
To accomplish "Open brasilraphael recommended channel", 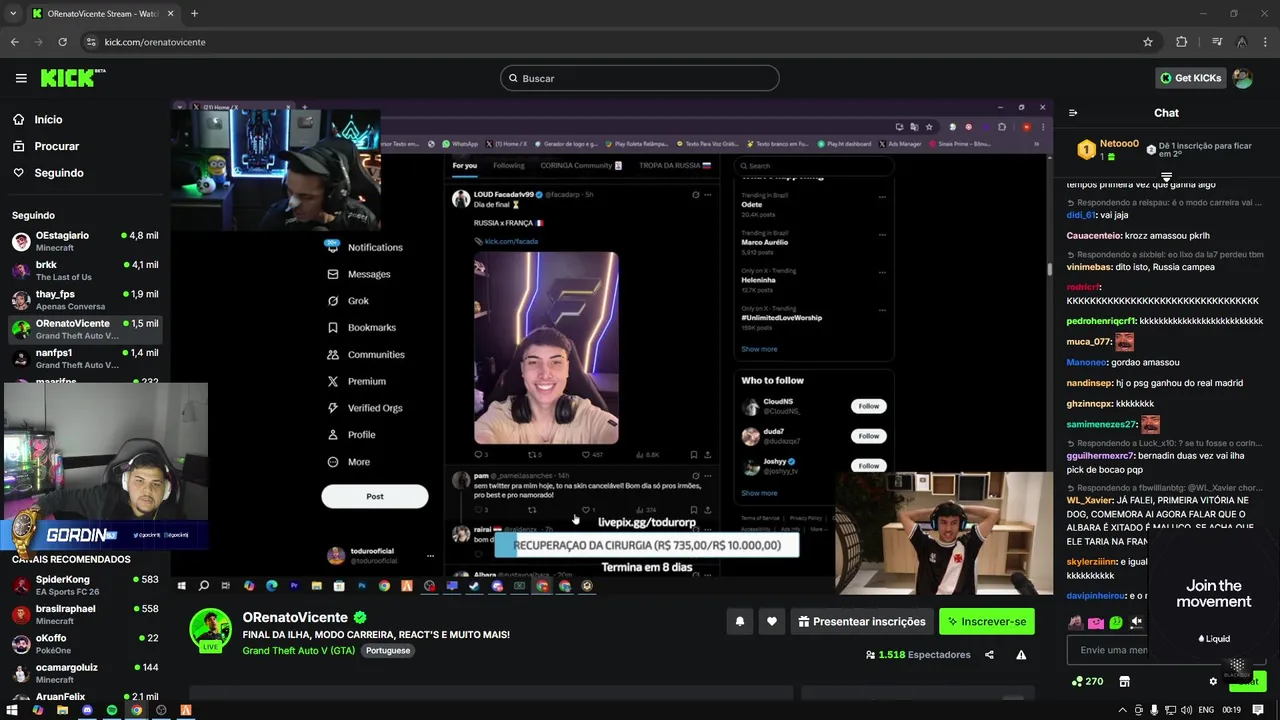I will 85,614.
